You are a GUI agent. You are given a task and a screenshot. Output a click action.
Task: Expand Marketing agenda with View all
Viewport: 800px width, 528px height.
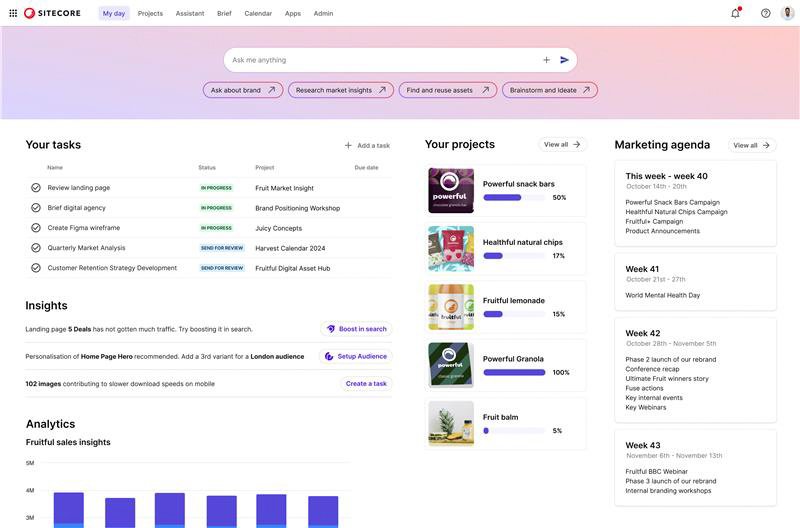click(x=751, y=145)
